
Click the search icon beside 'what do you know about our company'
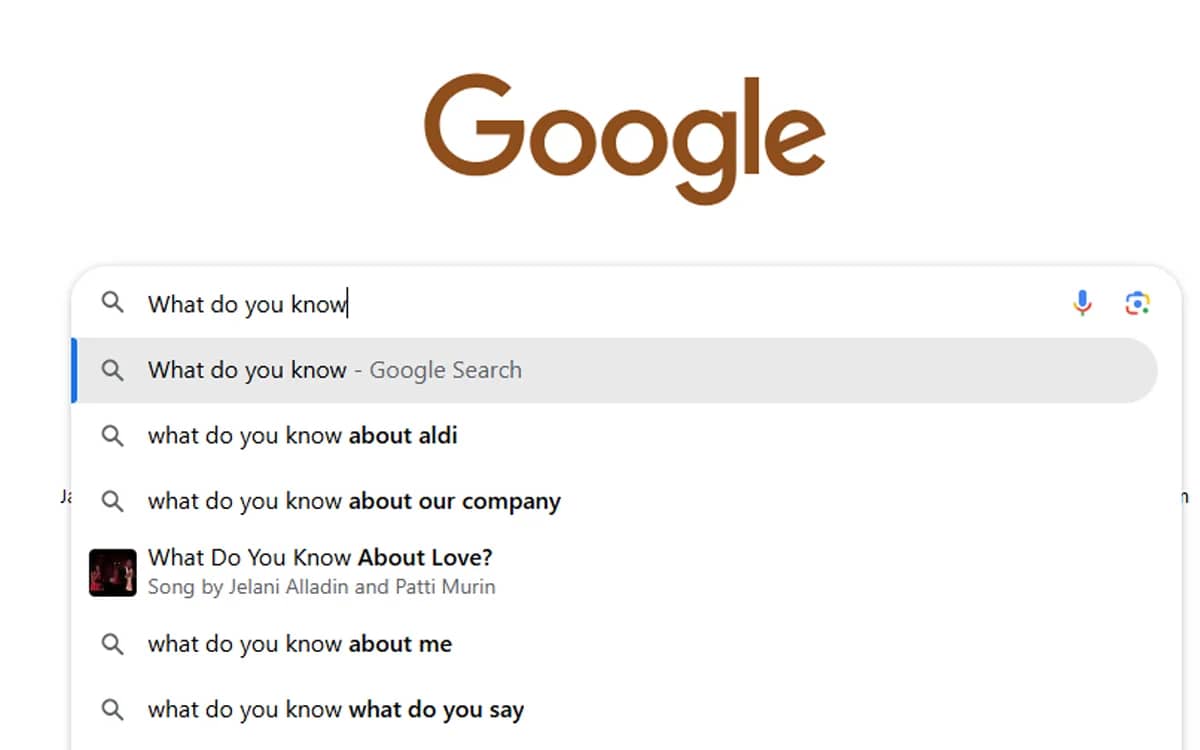click(112, 501)
